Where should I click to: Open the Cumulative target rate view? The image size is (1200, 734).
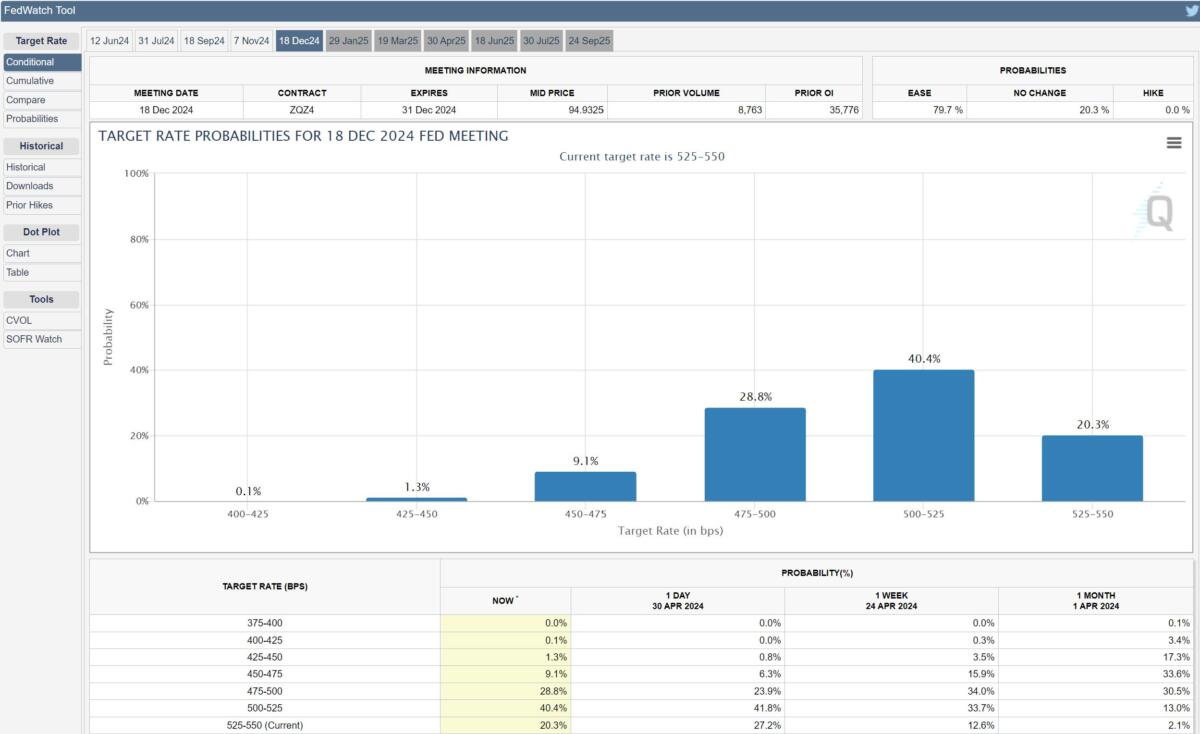[30, 81]
